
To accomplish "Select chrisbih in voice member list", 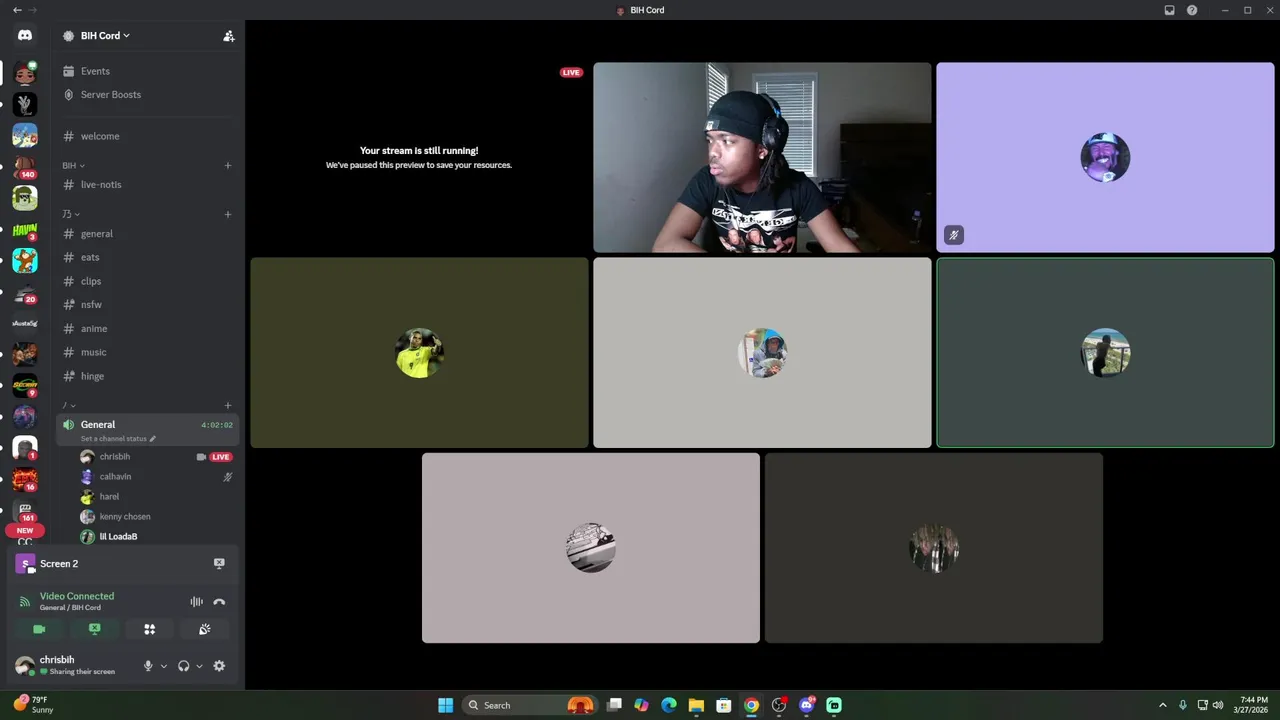I will [155, 457].
